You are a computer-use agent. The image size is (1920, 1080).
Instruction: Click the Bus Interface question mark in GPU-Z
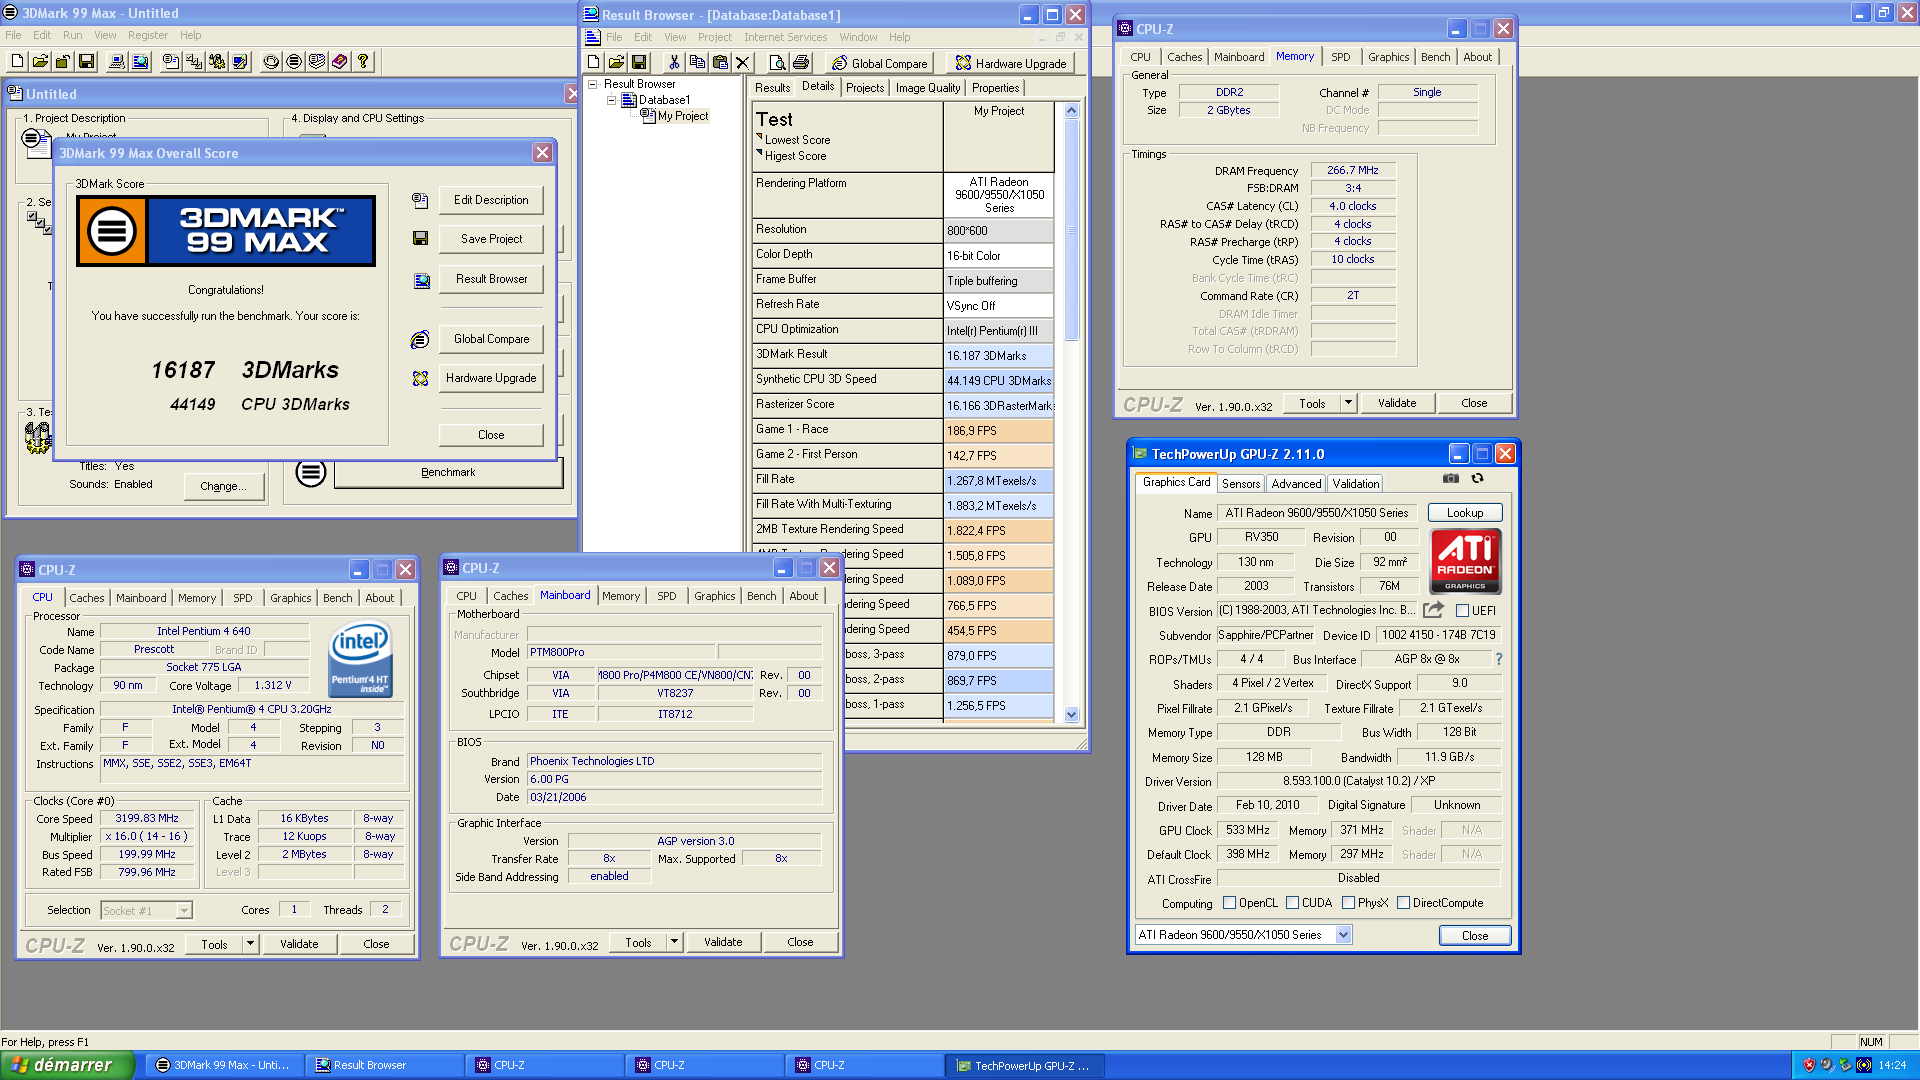(x=1498, y=659)
